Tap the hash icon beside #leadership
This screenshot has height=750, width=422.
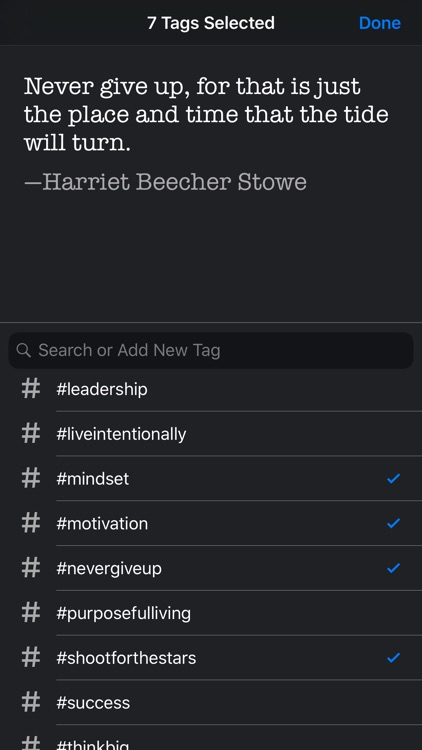pos(31,388)
